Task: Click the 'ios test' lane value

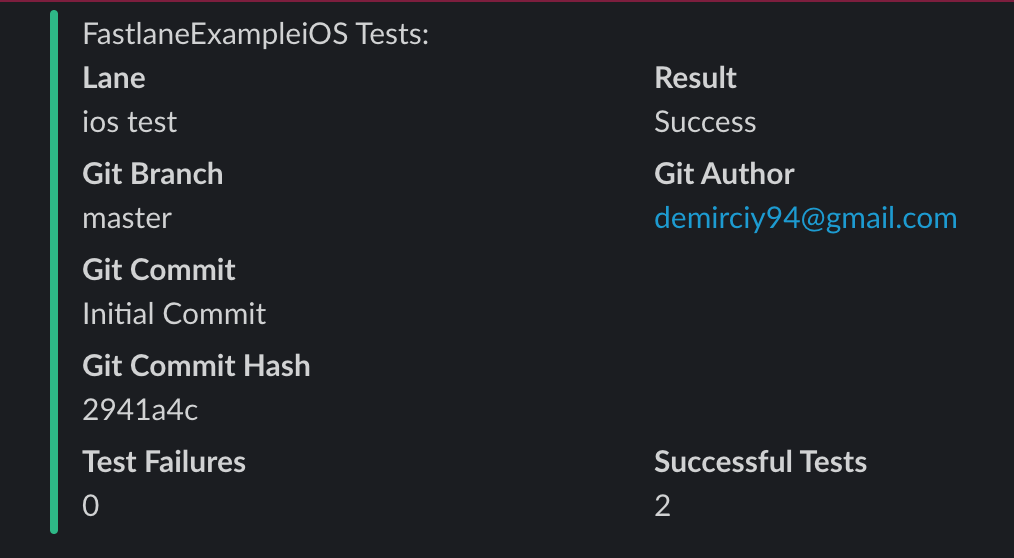Action: click(129, 122)
